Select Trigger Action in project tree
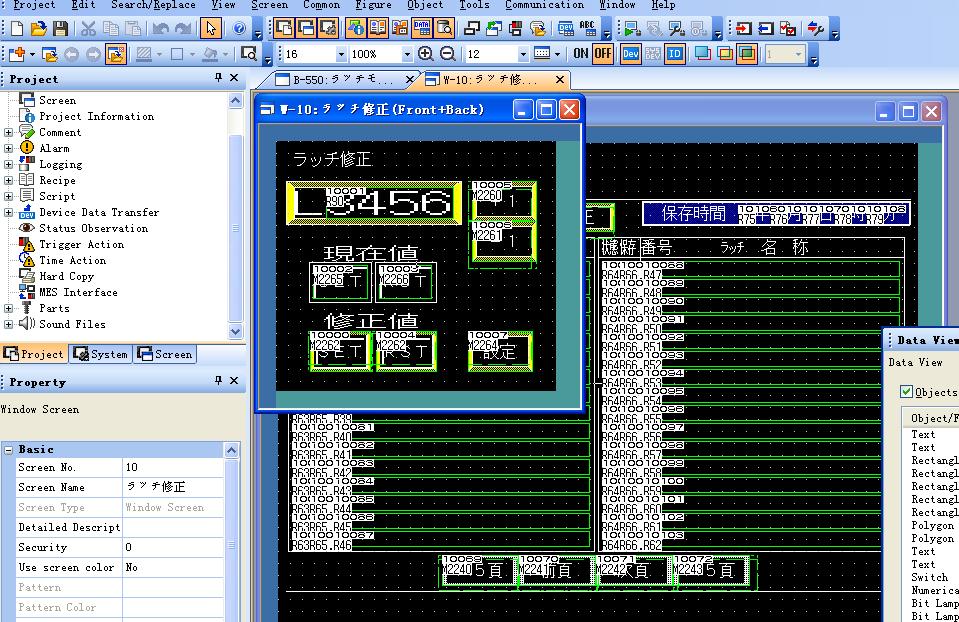Image resolution: width=959 pixels, height=622 pixels. tap(81, 244)
